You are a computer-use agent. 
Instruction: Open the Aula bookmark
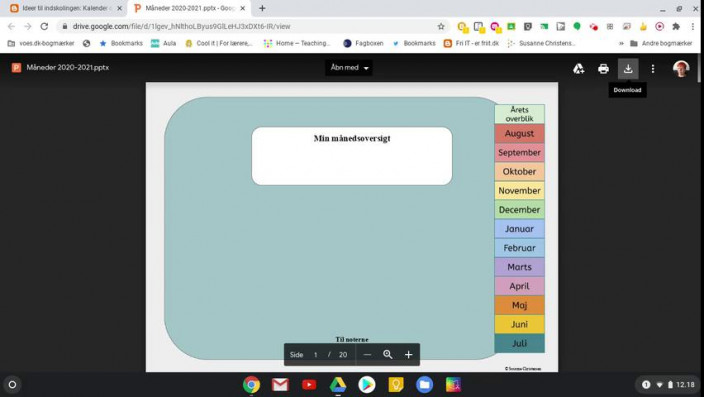tap(163, 44)
